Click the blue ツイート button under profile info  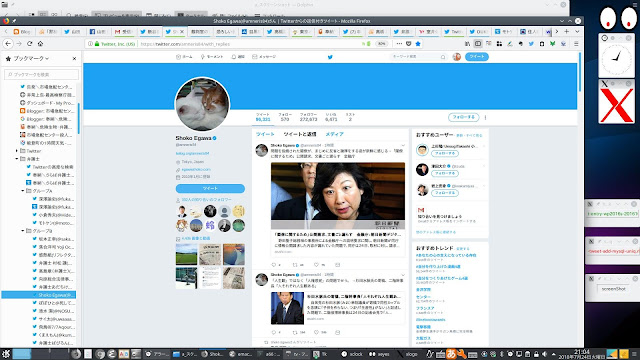click(x=210, y=188)
